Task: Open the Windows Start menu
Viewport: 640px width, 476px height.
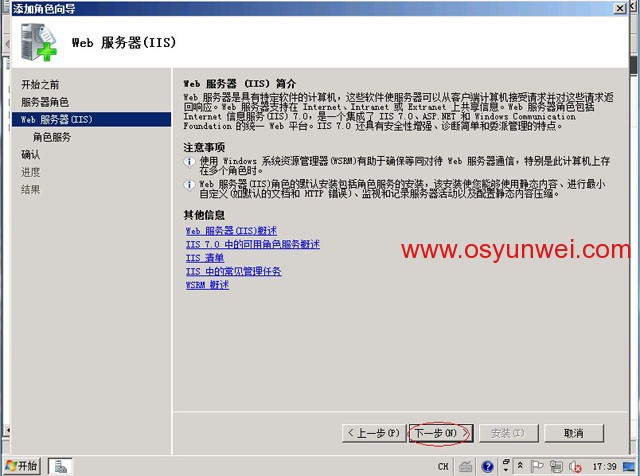Action: tap(22, 466)
